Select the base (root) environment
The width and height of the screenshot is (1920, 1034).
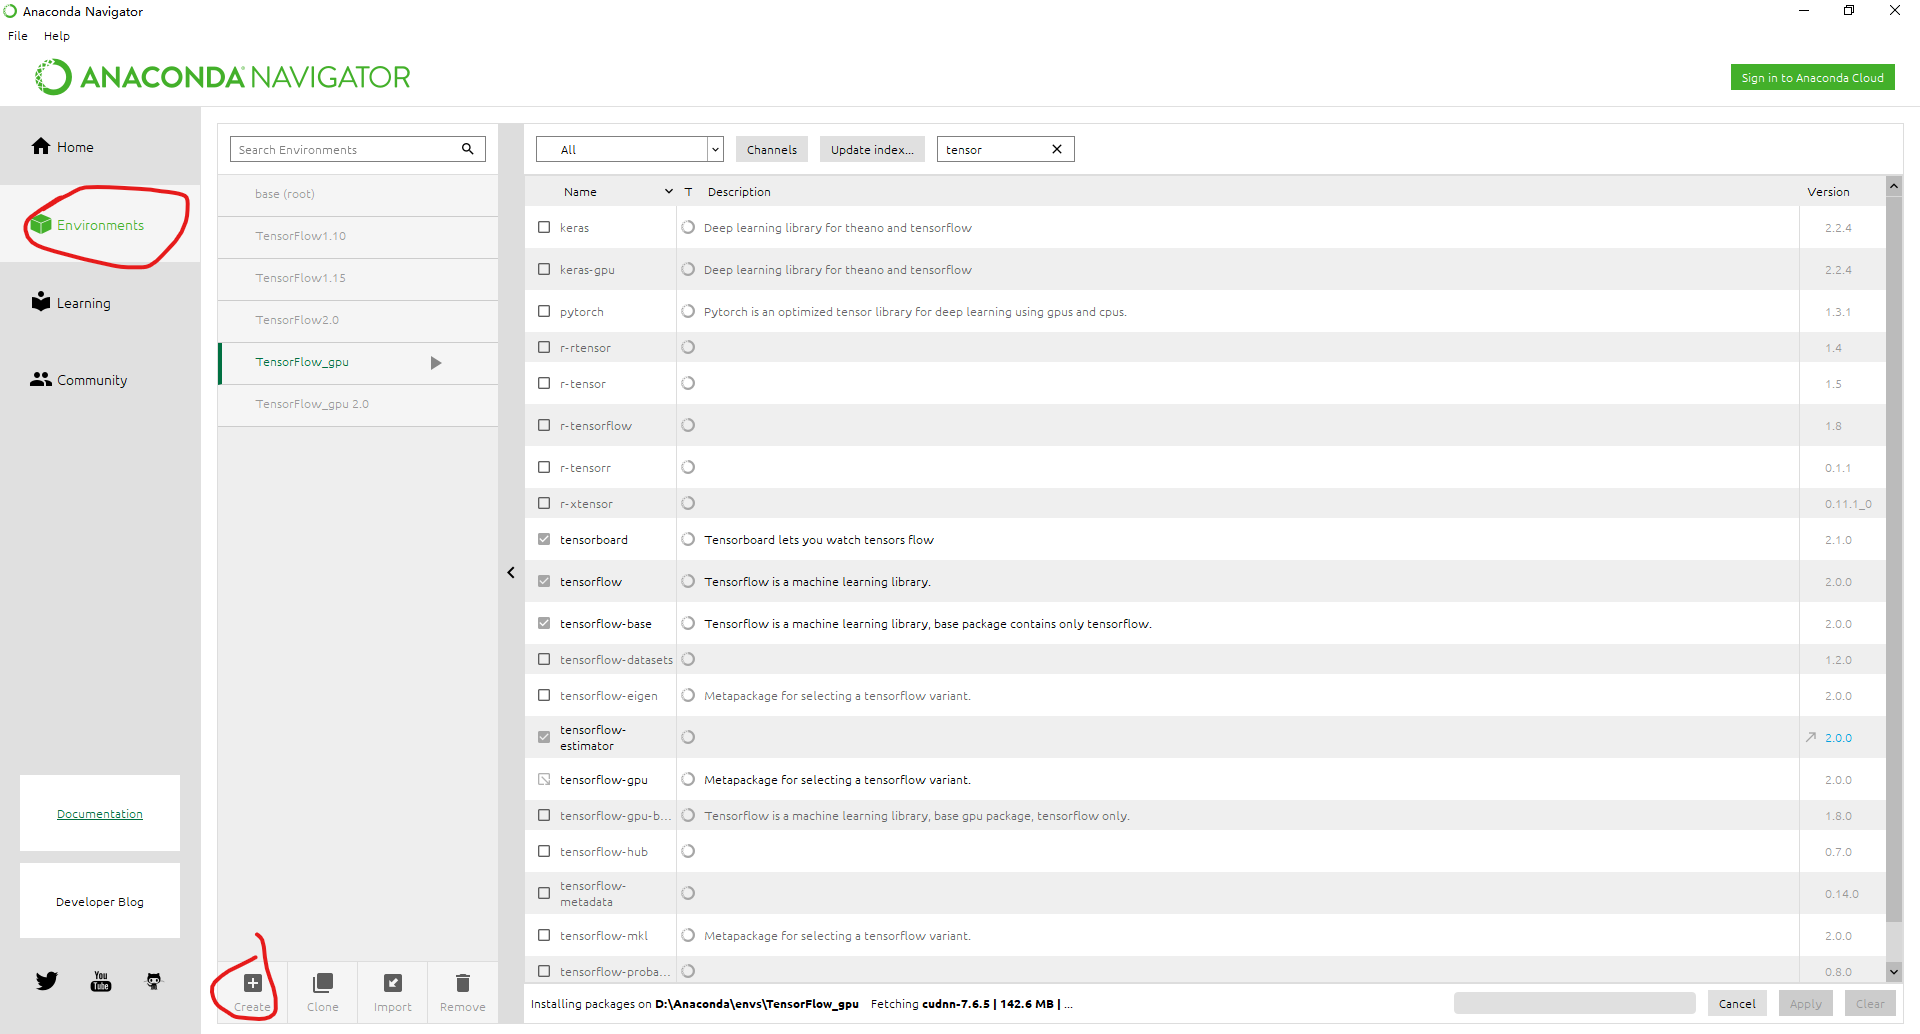pos(358,194)
